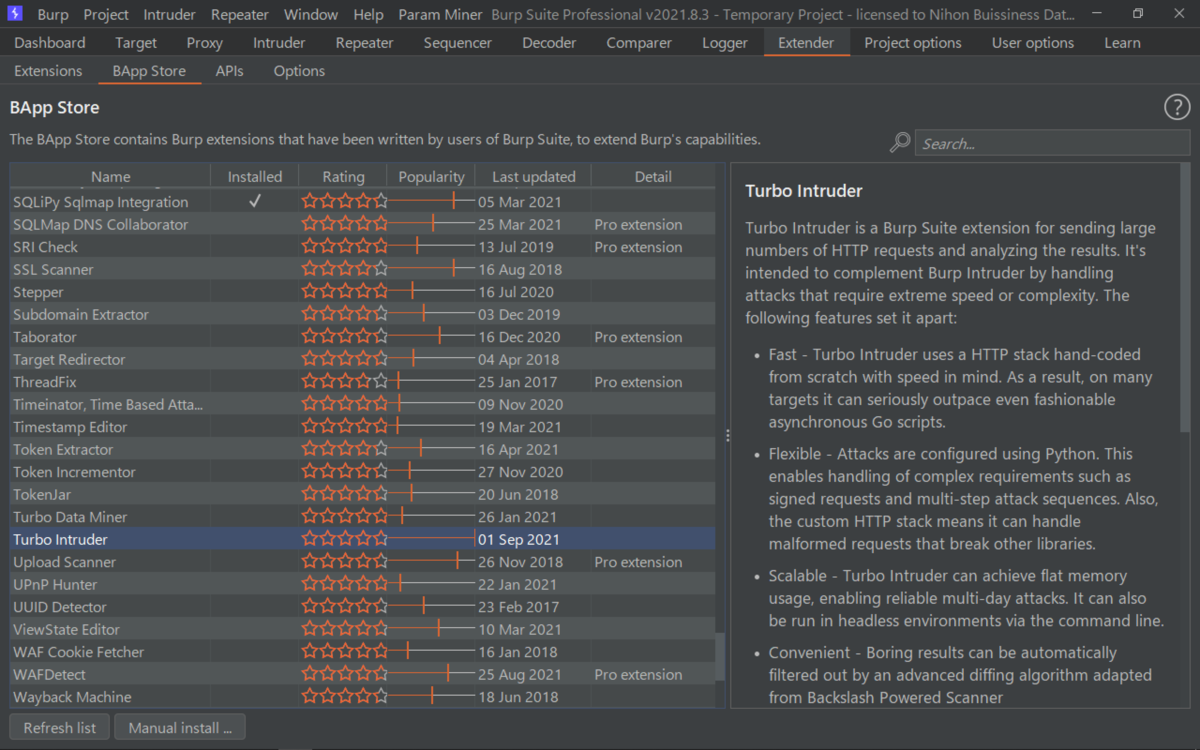Click the Refresh list button

pyautogui.click(x=60, y=728)
